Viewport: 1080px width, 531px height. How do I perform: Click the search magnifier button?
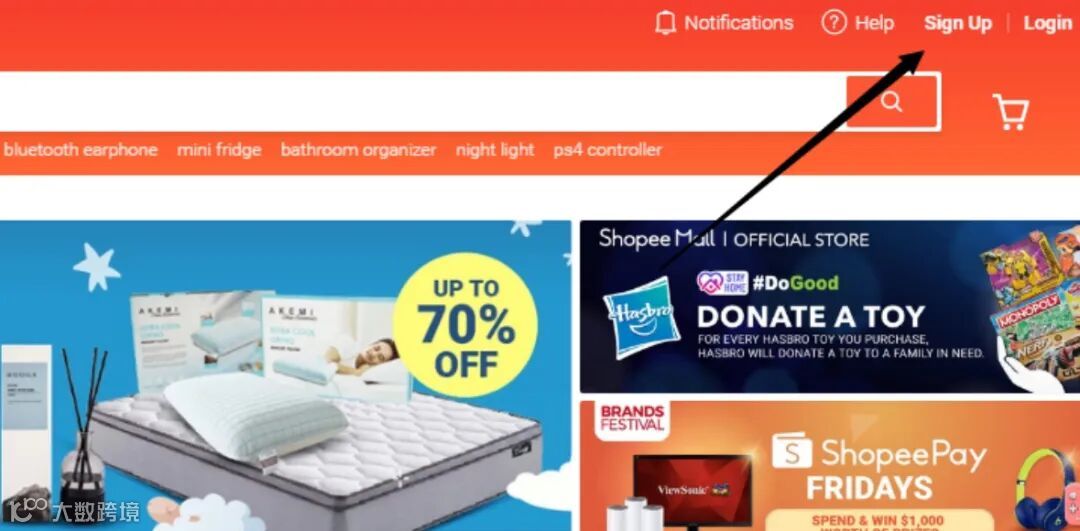893,102
